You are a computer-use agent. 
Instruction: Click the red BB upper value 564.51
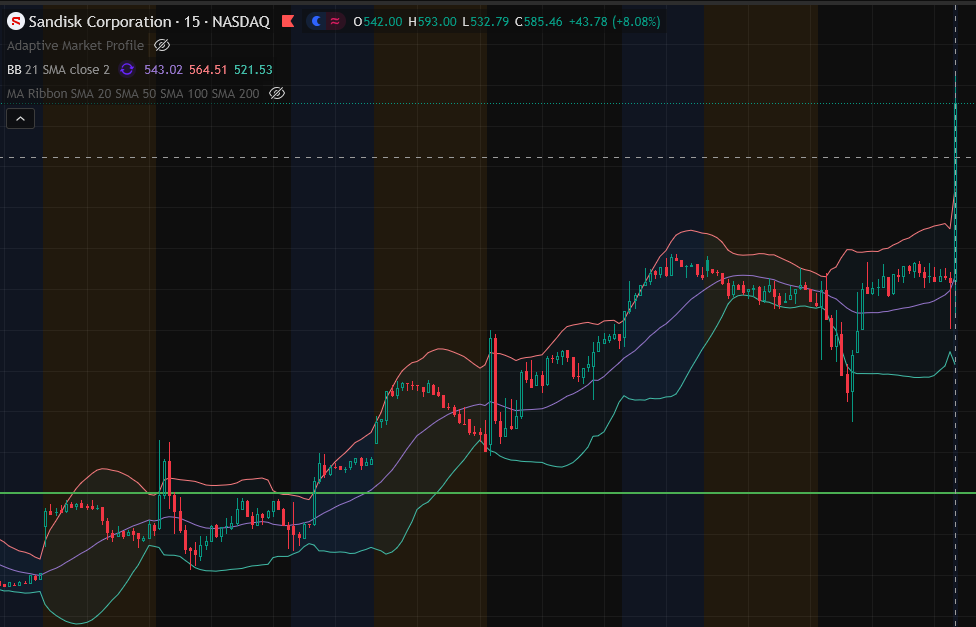click(209, 70)
